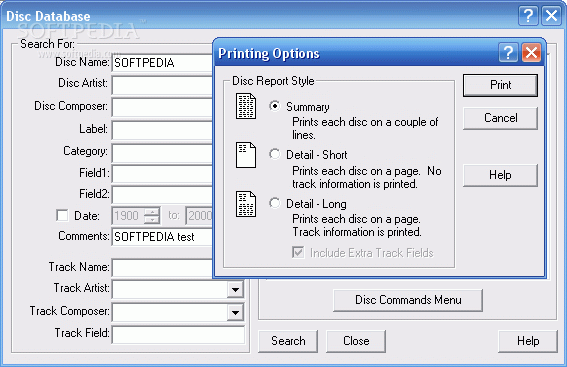The height and width of the screenshot is (367, 567).
Task: Click the Date to year 2000 field
Action: tap(199, 215)
